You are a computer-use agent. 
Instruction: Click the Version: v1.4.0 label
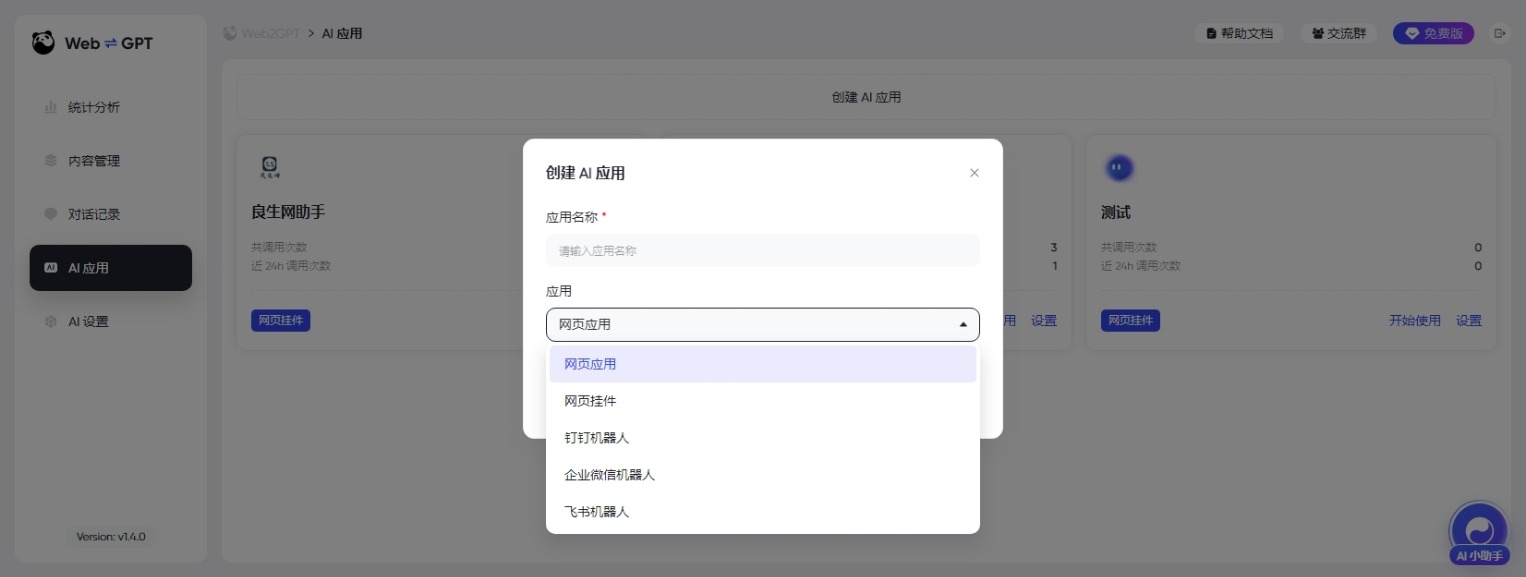[x=111, y=537]
